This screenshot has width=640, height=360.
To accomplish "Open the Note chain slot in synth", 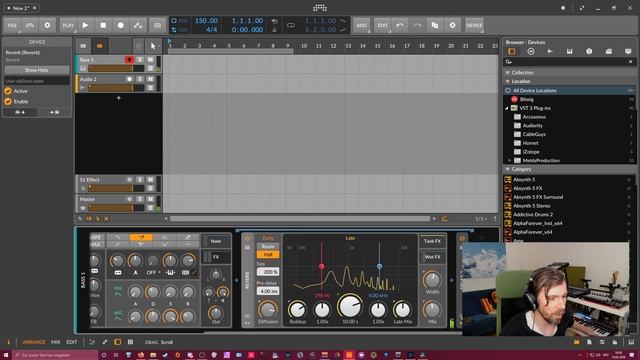I will click(x=216, y=242).
